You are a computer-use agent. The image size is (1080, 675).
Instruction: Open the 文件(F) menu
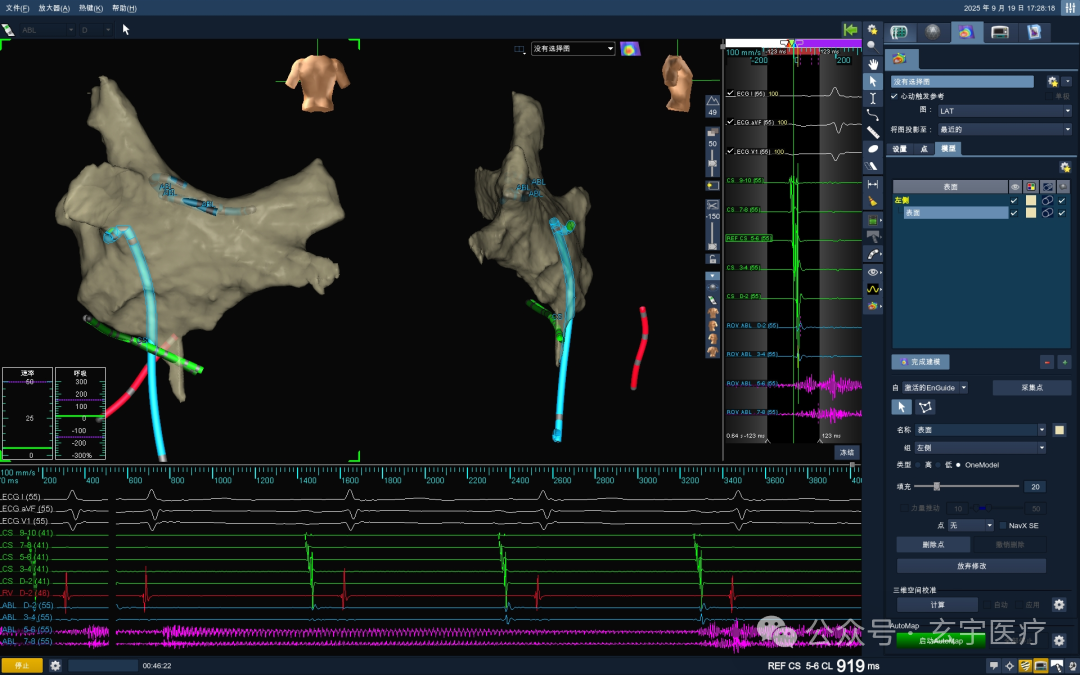pyautogui.click(x=17, y=8)
